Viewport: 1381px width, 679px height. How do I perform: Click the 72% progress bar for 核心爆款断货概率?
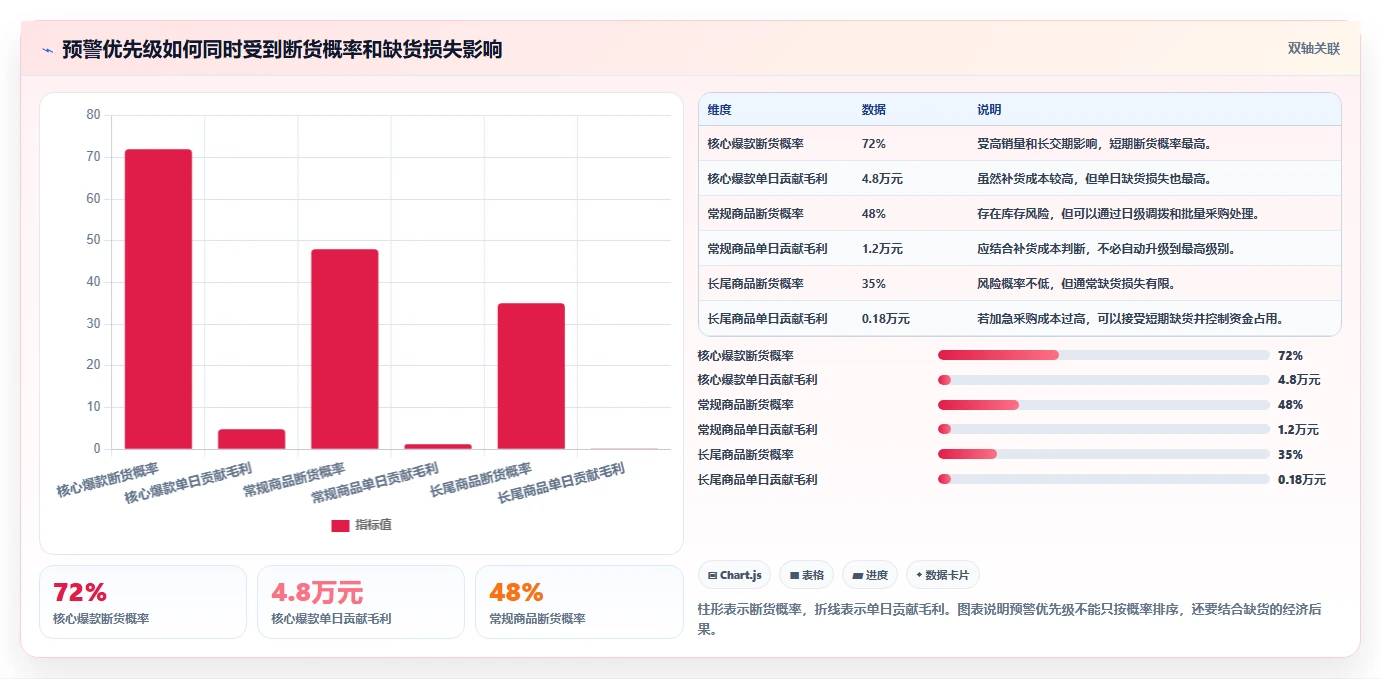click(x=1104, y=355)
